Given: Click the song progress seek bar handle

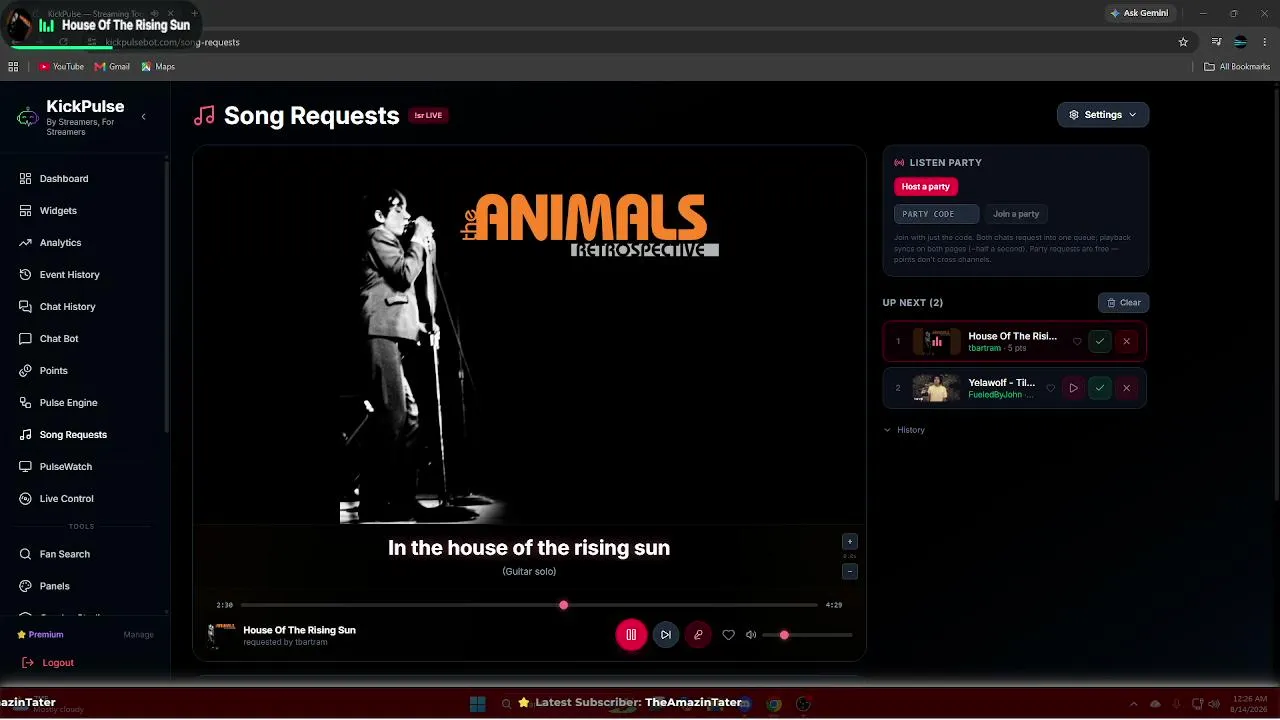Looking at the screenshot, I should (564, 605).
